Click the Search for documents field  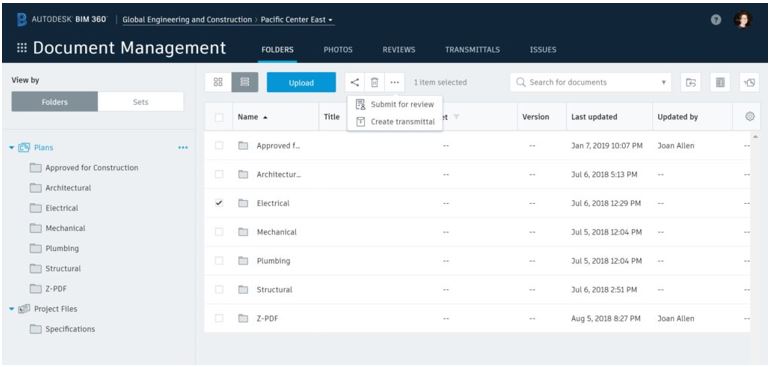(590, 82)
